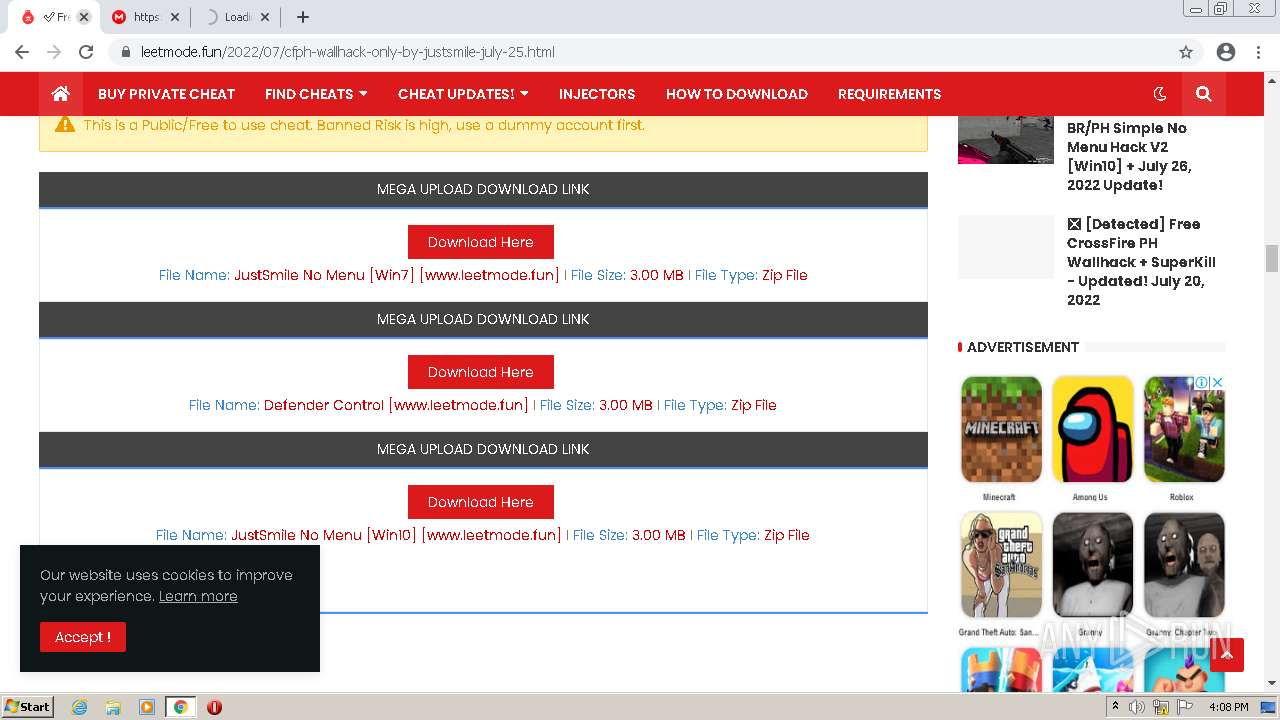Open HOW TO DOWNLOAD page
Image resolution: width=1280 pixels, height=720 pixels.
click(x=737, y=94)
